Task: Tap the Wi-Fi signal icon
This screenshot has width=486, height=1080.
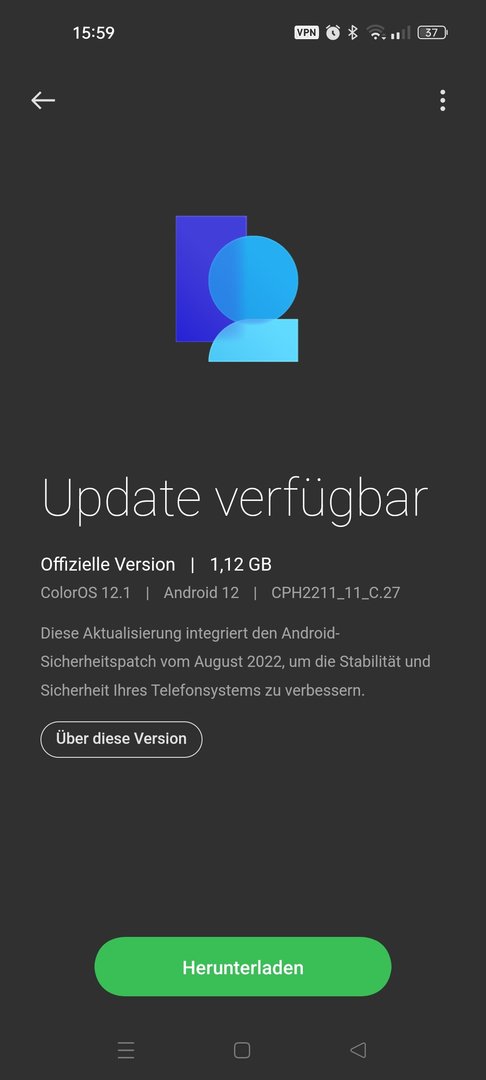Action: [x=376, y=32]
